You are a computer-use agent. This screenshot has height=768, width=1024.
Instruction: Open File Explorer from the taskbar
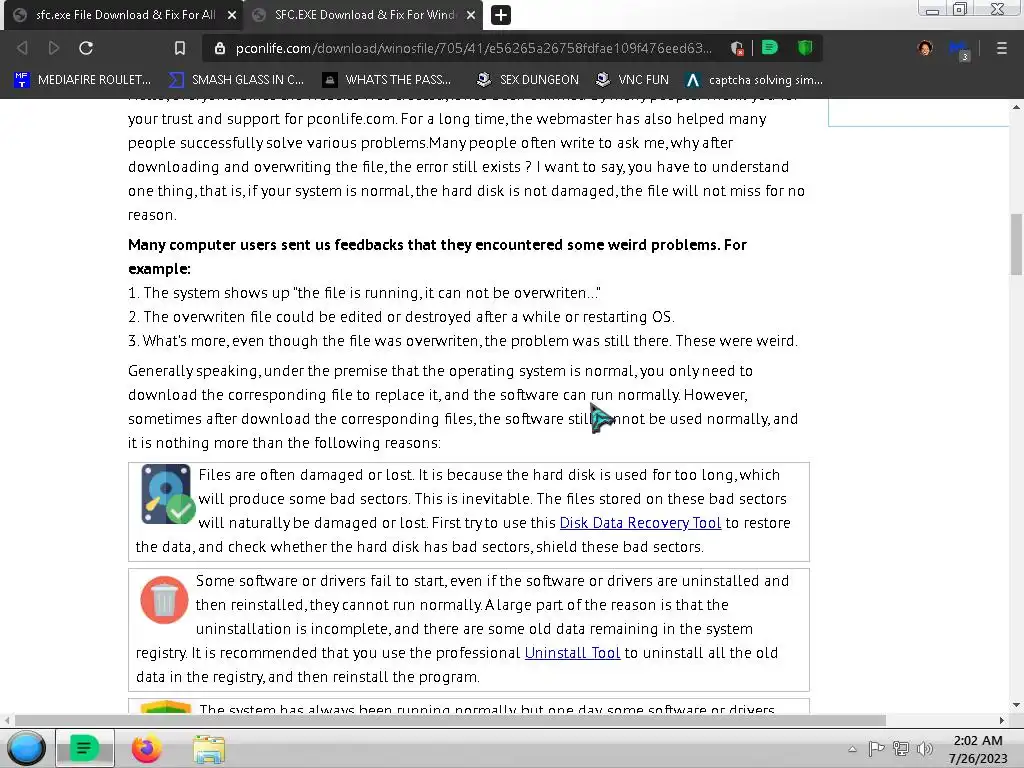click(x=209, y=748)
